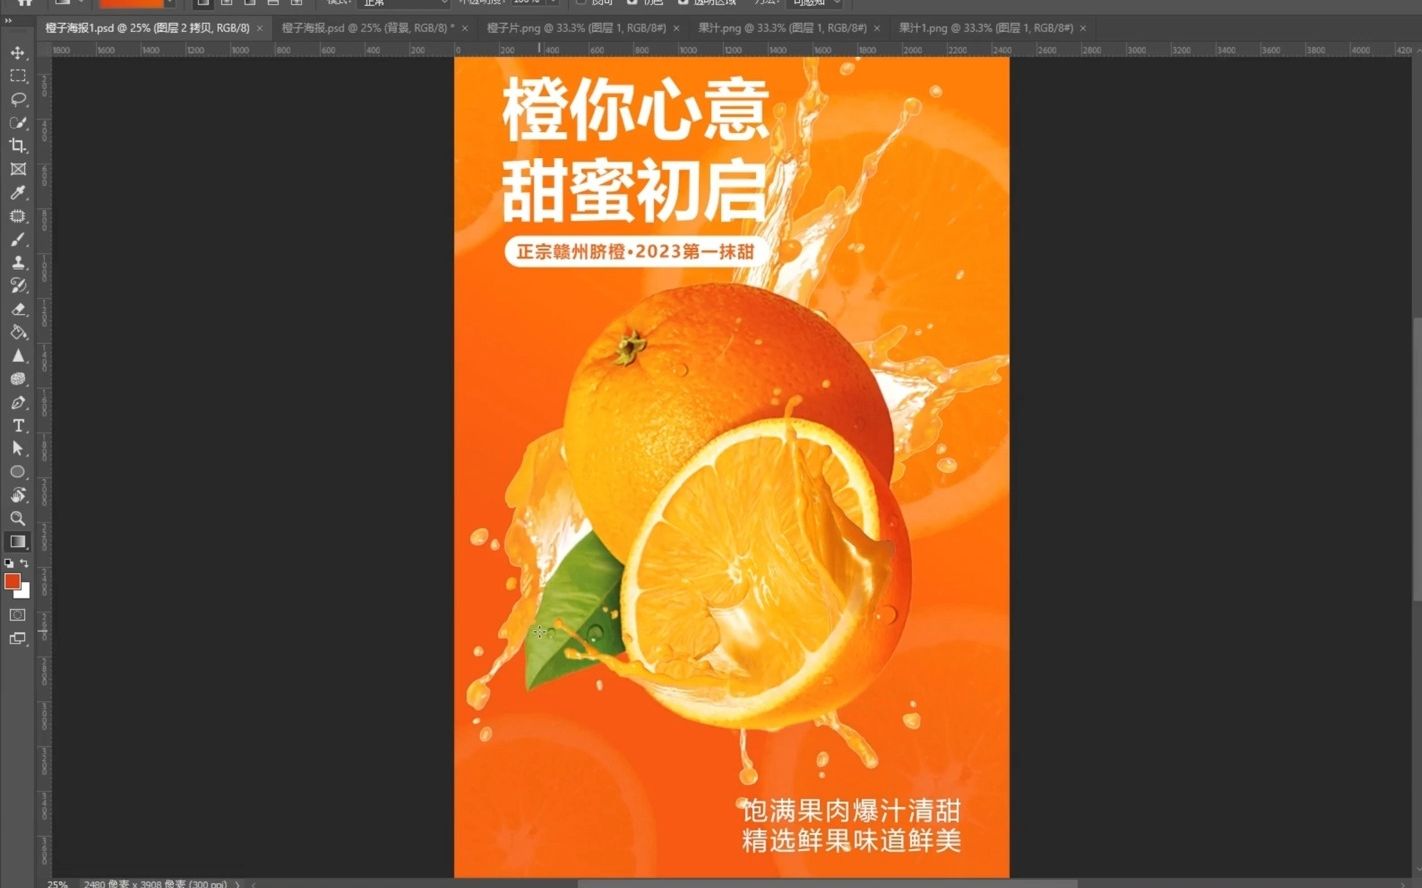This screenshot has height=888, width=1422.
Task: Click the 精选鲜果味道鲜美 text line
Action: click(851, 840)
